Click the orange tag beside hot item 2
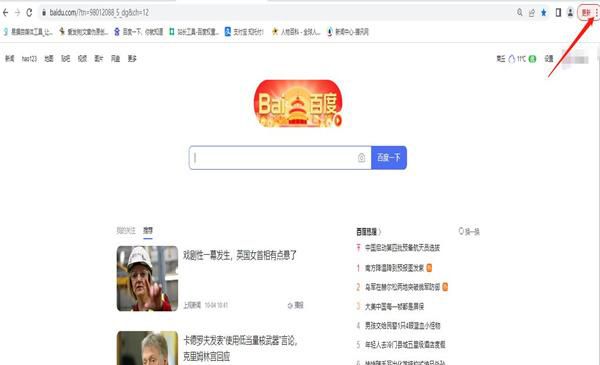Image resolution: width=600 pixels, height=365 pixels. click(x=445, y=287)
